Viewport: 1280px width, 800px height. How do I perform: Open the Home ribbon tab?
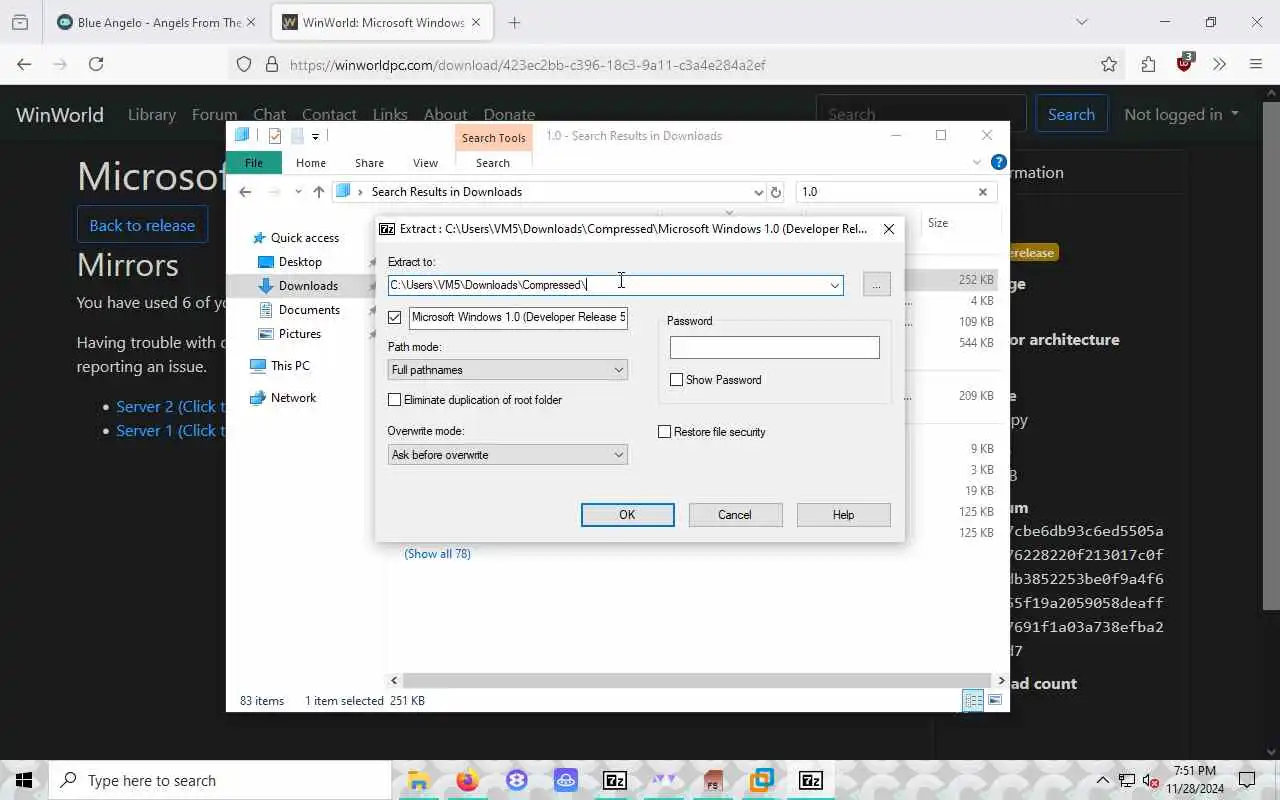[310, 163]
